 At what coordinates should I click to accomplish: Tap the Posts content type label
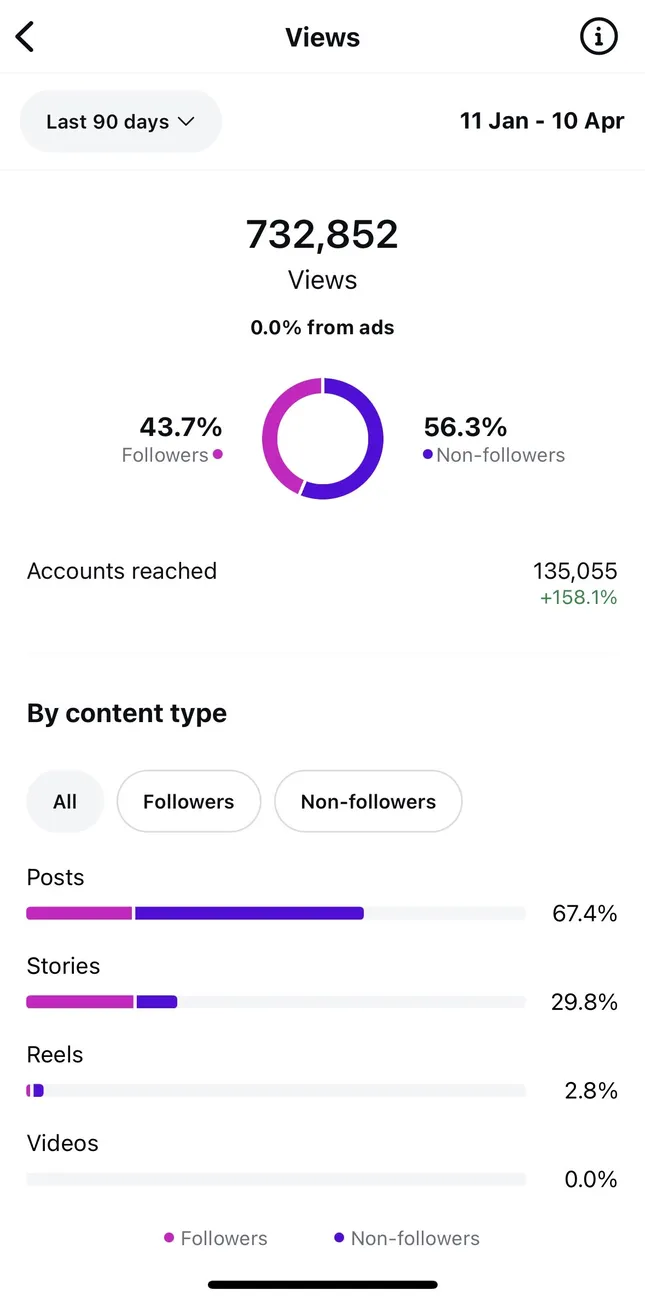(x=56, y=877)
